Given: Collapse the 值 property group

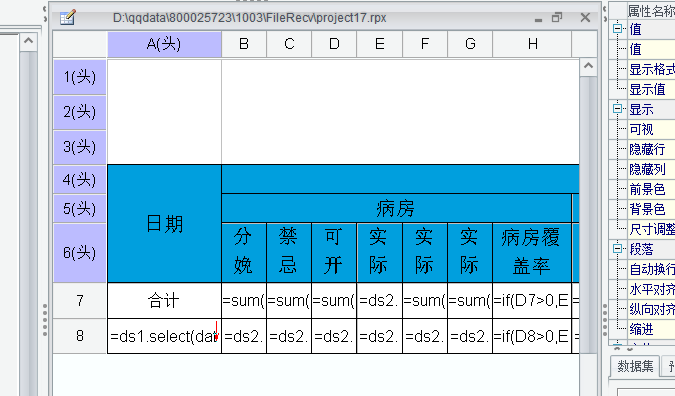Looking at the screenshot, I should click(x=617, y=29).
